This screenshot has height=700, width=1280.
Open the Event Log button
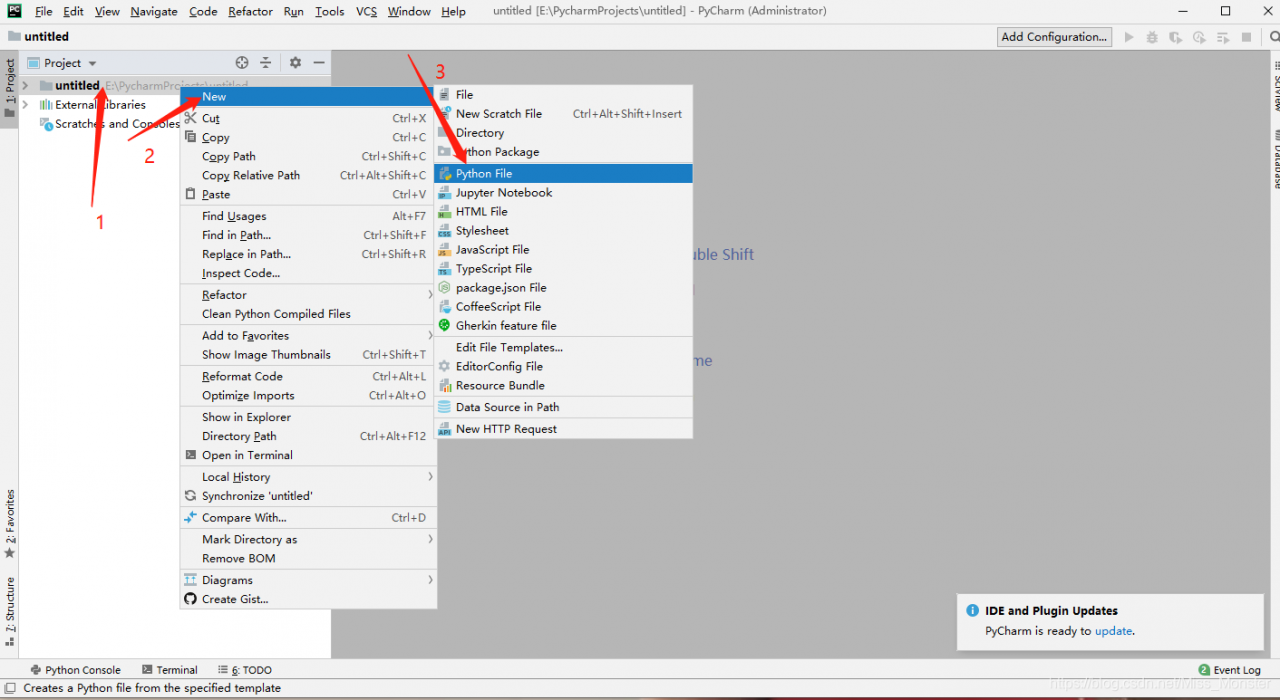(1230, 670)
